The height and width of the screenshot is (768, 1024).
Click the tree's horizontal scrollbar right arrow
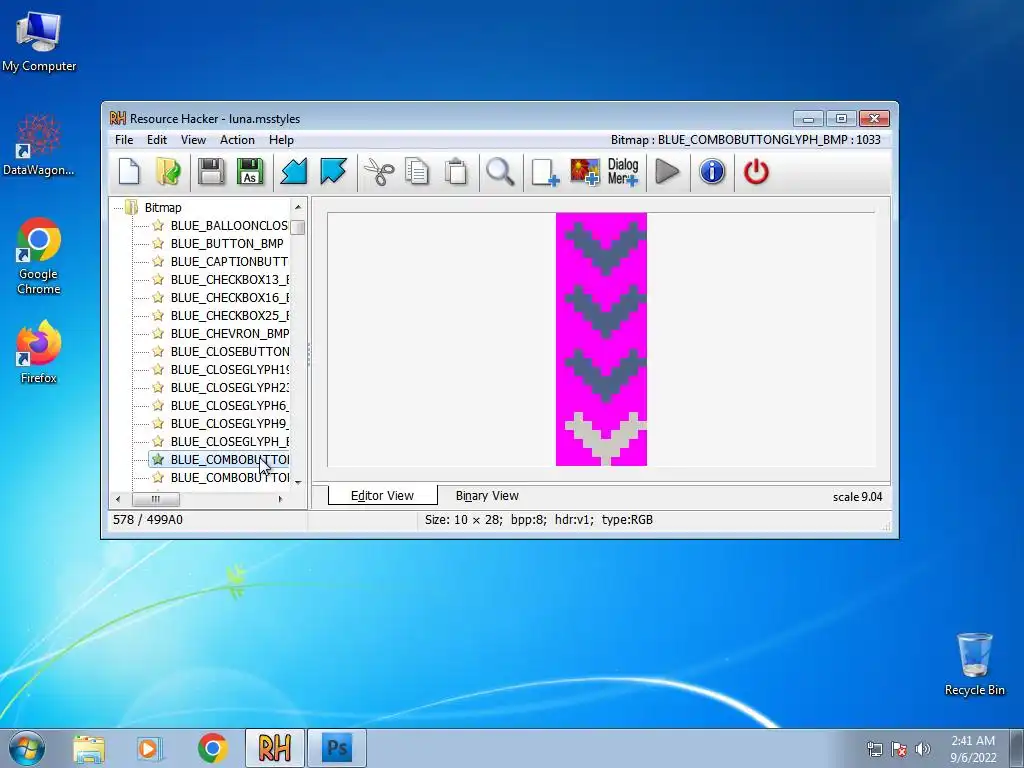280,499
